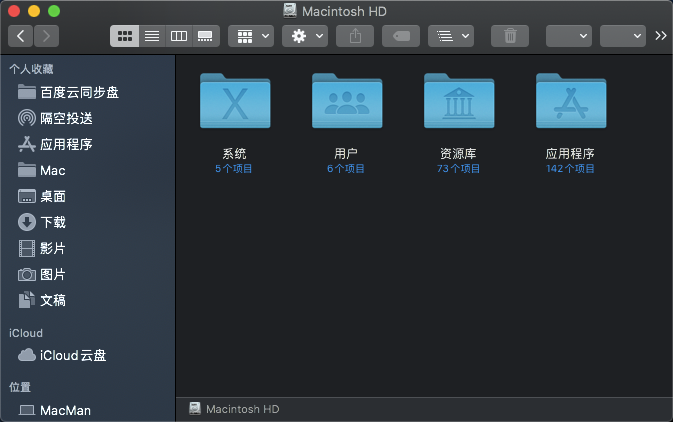Open 桌面 Desktop in the sidebar
Viewport: 673px width, 422px height.
click(88, 197)
